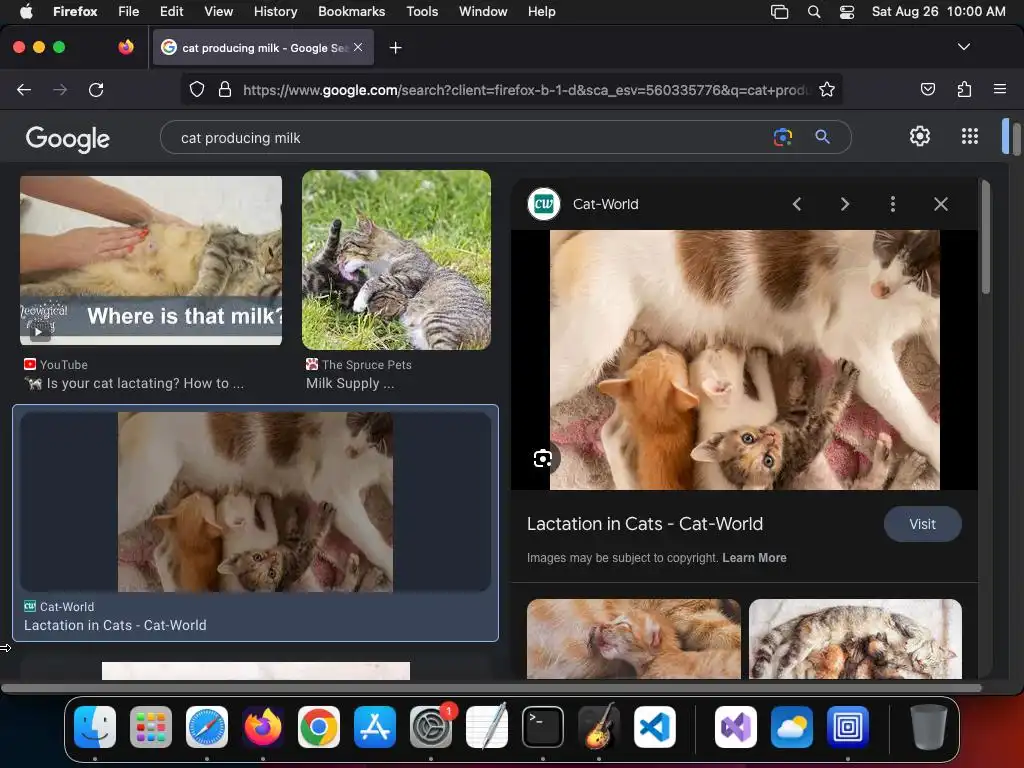Open Google quick settings gear
Screen dimensions: 1024x768
pyautogui.click(x=920, y=136)
